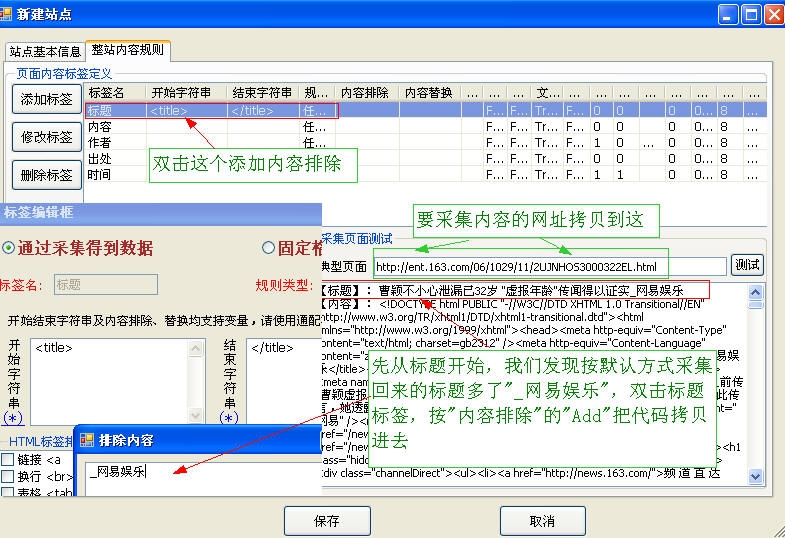
Task: Click the 修改标签 button
Action: 47,136
